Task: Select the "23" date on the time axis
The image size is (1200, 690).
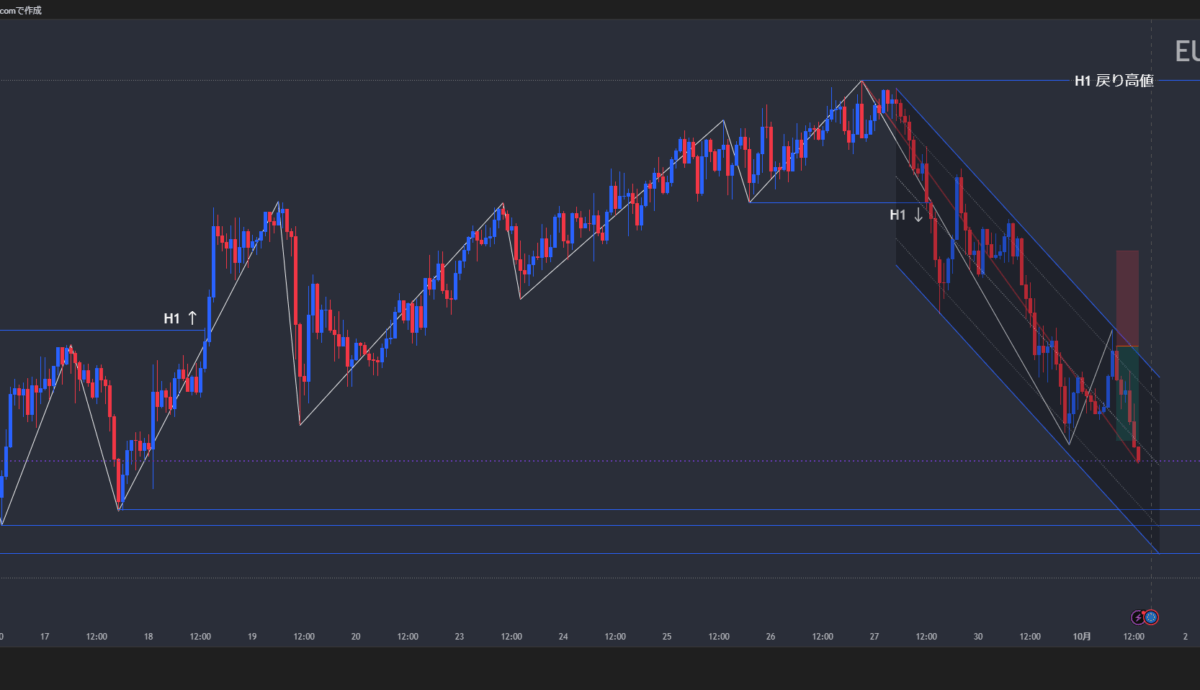Action: coord(459,636)
